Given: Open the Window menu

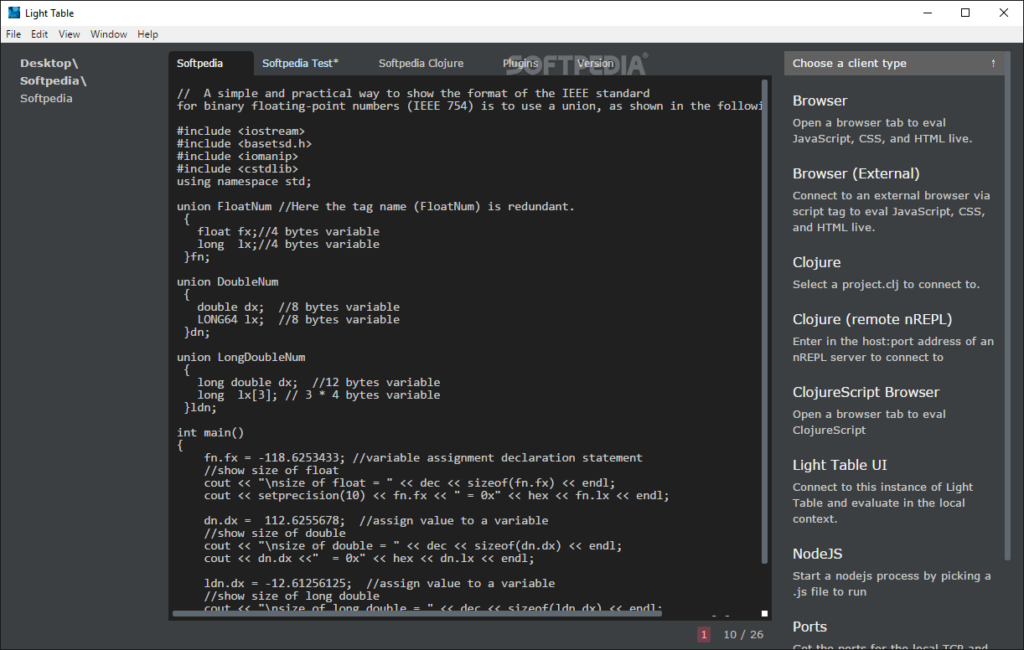Looking at the screenshot, I should coord(108,33).
